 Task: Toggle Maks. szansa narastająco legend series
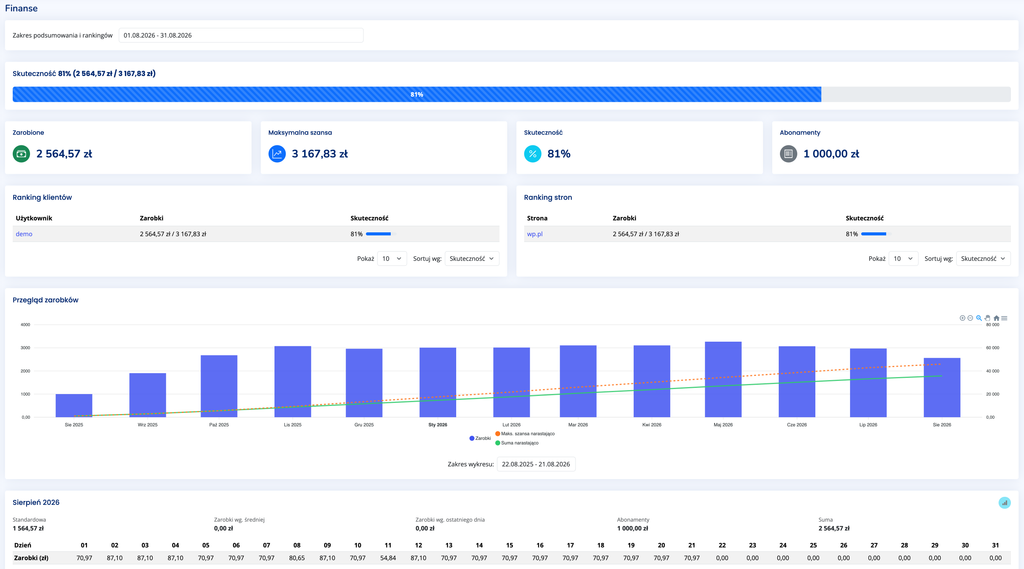pos(525,434)
